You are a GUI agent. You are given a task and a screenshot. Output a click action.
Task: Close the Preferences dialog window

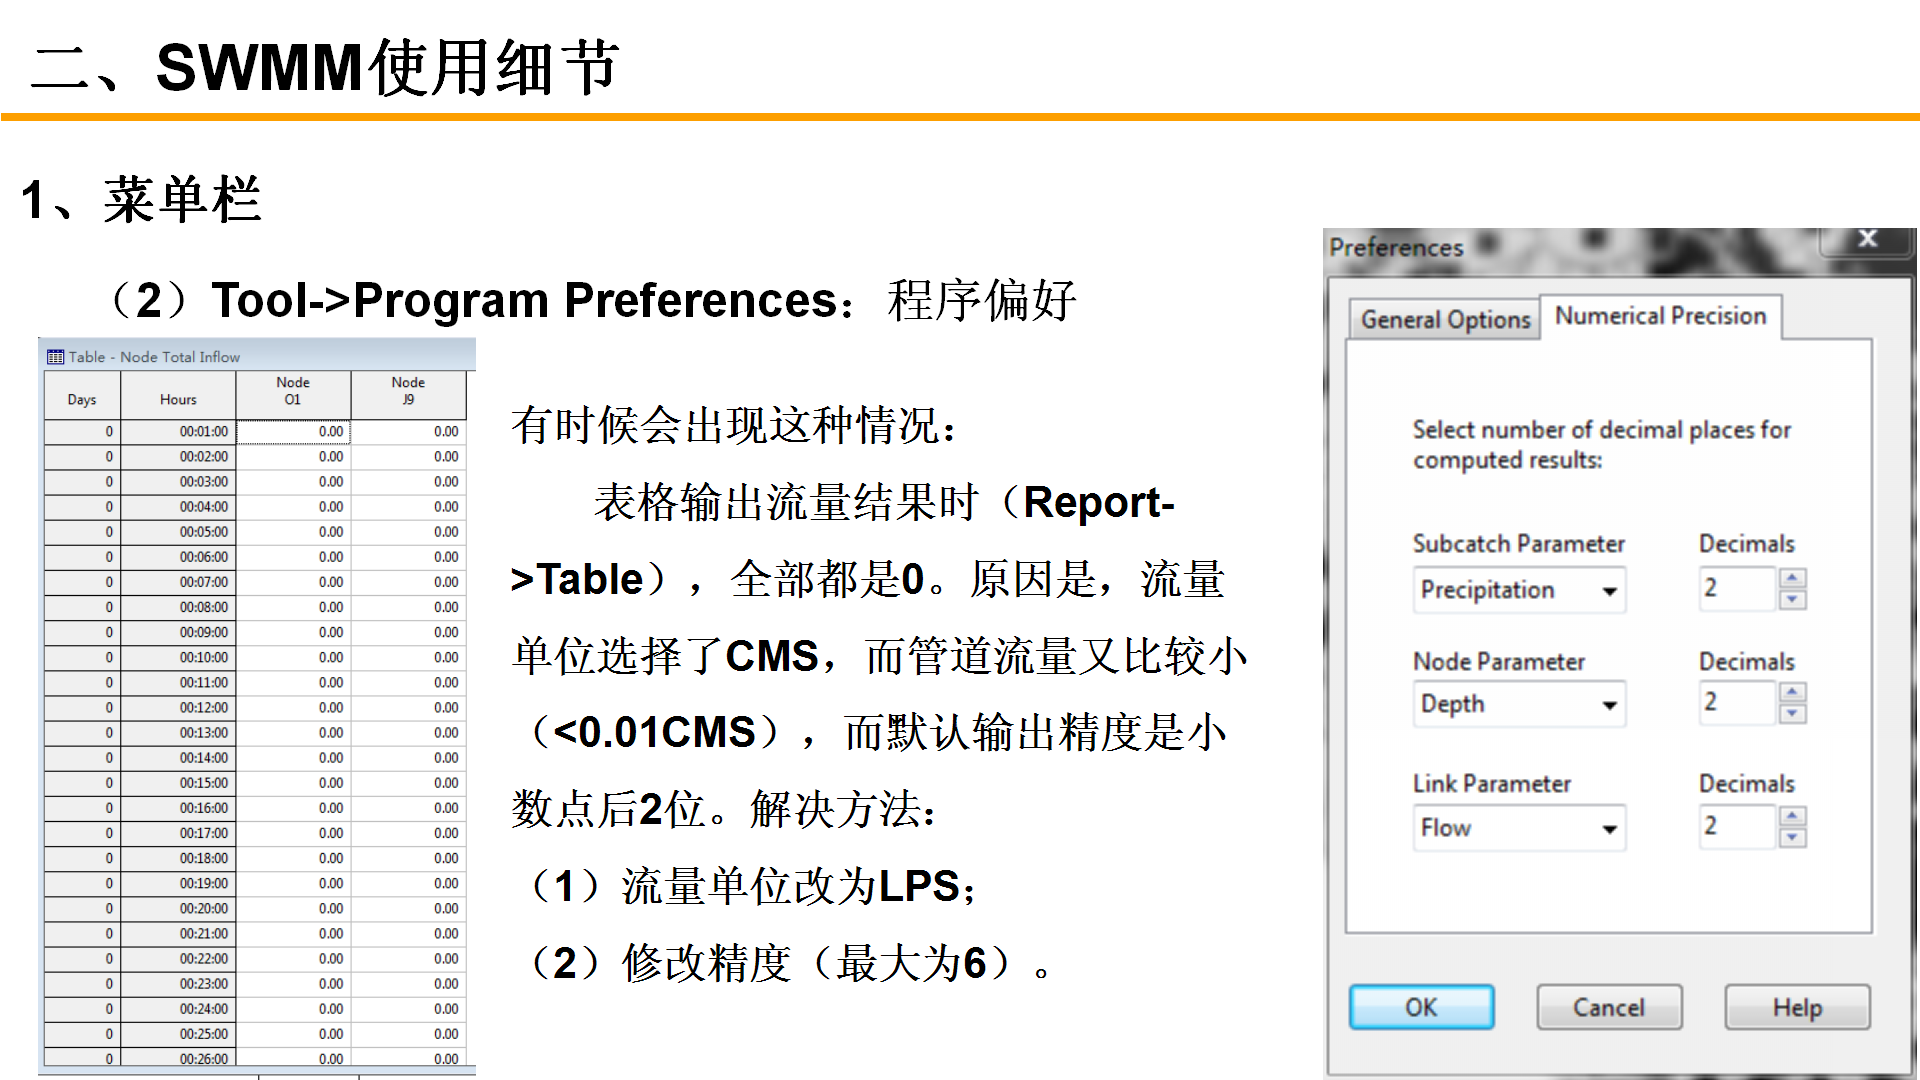[x=1866, y=239]
